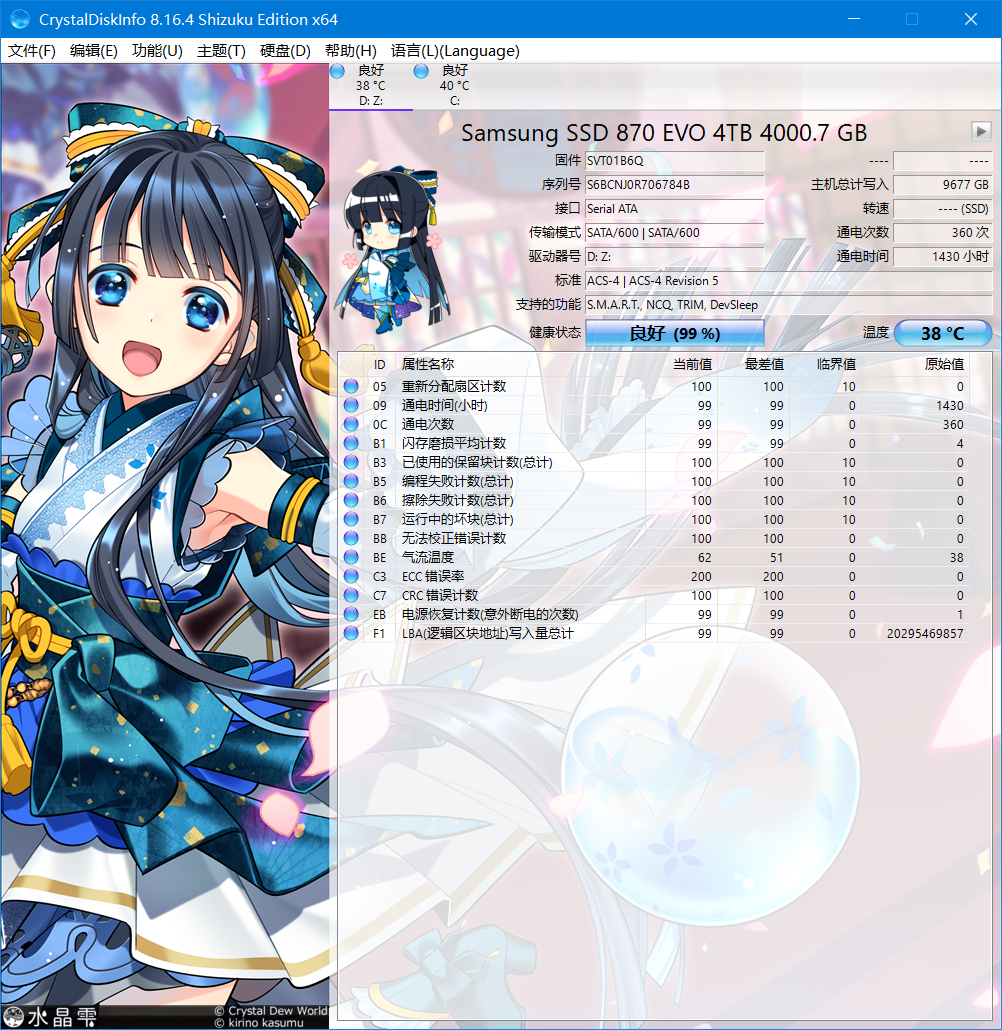Screen dimensions: 1002x1030
Task: Click the small Shizuku chibi character image
Action: click(x=393, y=250)
